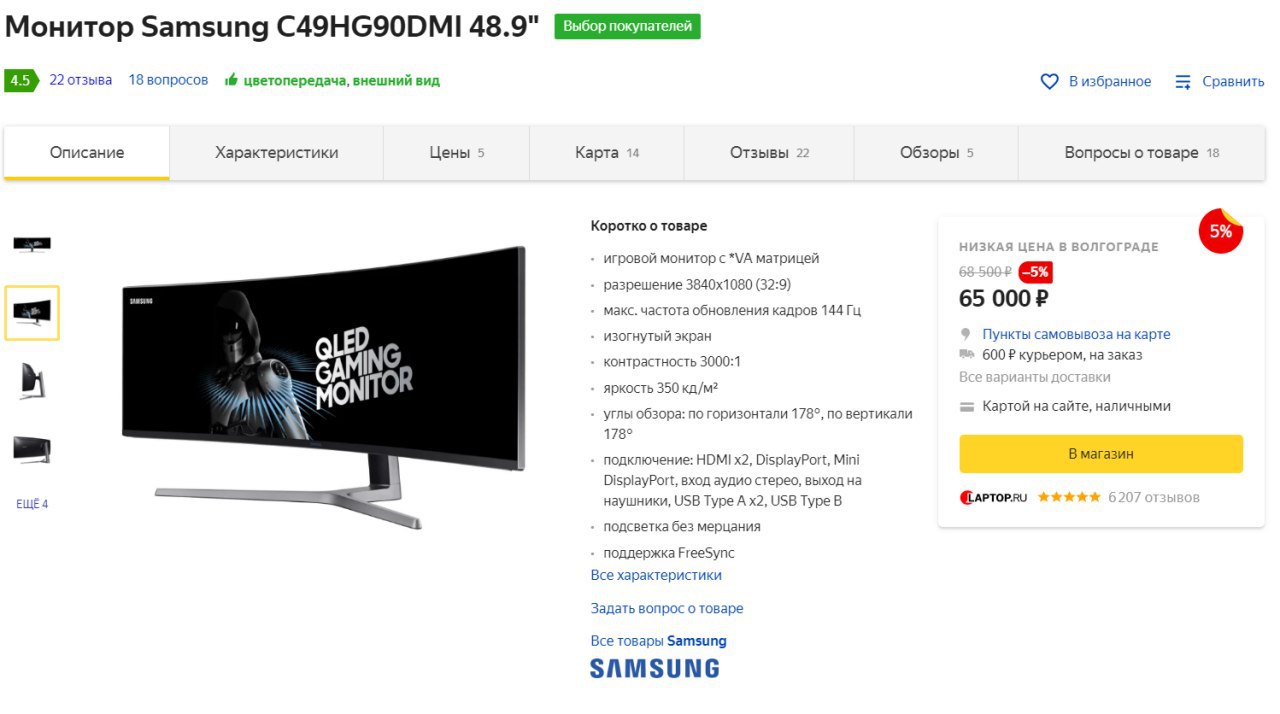Show more photos via ЕЩЁ 4
Viewport: 1280px width, 714px height.
[32, 504]
